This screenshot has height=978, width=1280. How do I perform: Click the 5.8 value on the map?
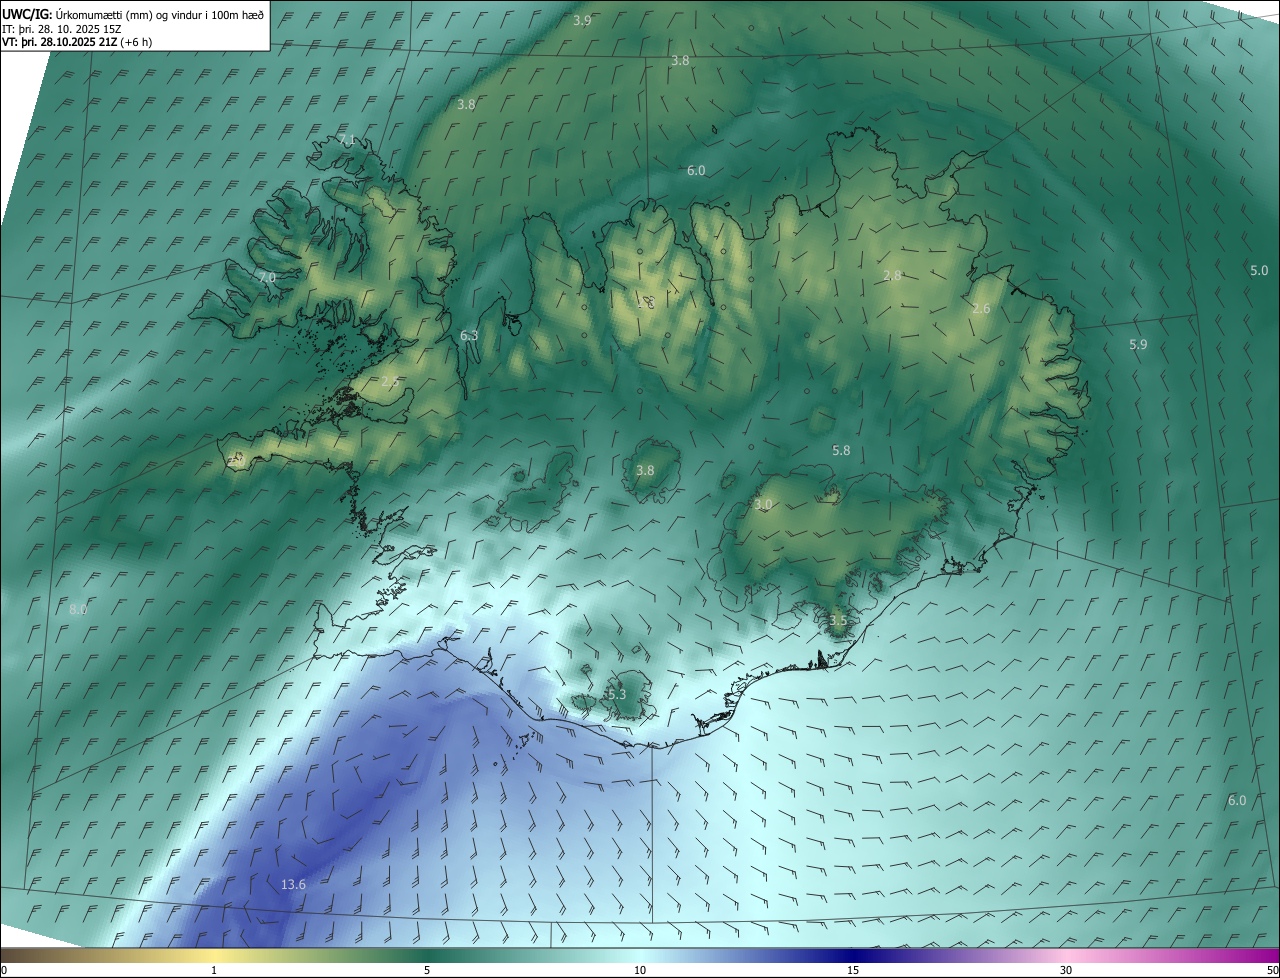841,451
